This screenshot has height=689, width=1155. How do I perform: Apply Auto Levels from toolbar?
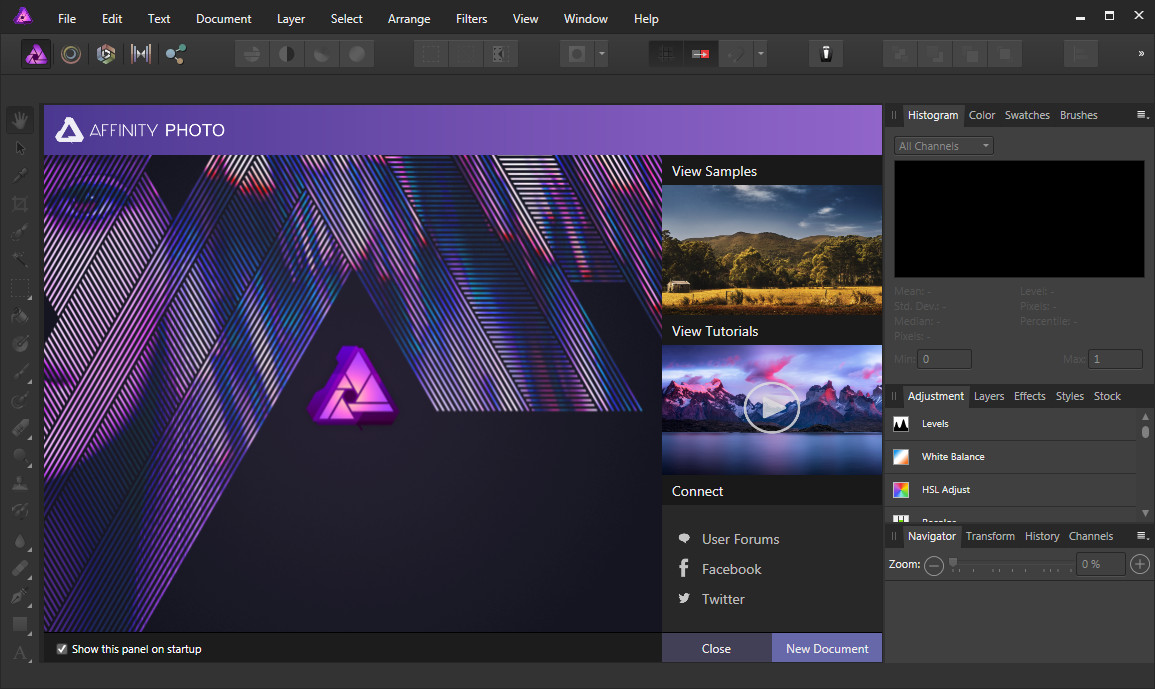pos(252,54)
